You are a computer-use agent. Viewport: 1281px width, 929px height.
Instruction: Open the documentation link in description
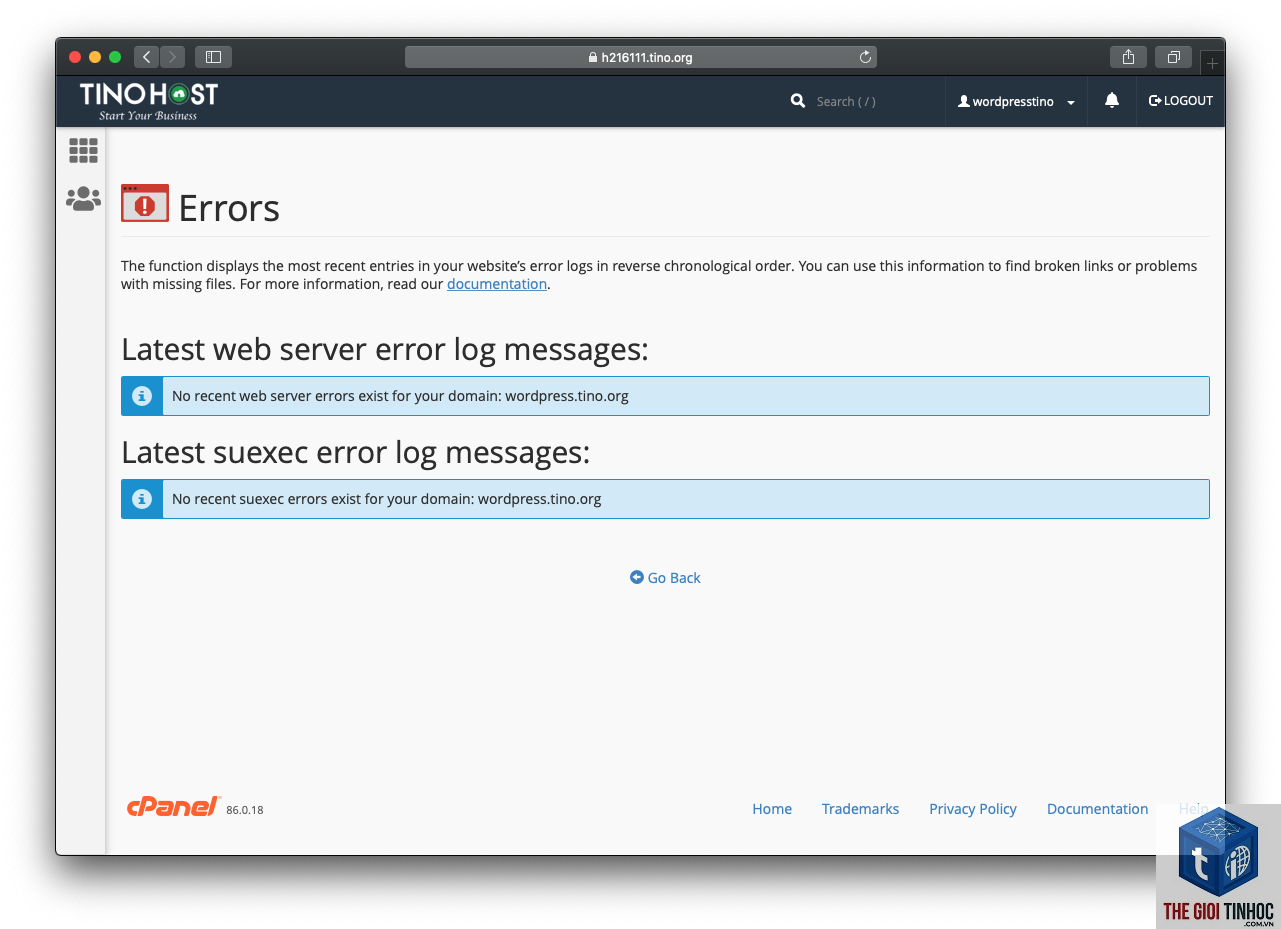[497, 284]
